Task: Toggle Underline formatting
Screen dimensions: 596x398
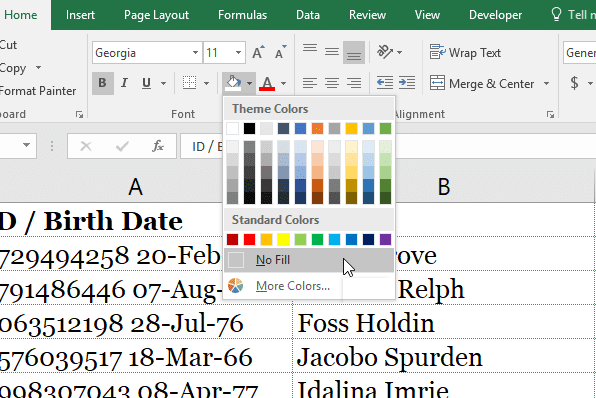Action: (x=146, y=83)
